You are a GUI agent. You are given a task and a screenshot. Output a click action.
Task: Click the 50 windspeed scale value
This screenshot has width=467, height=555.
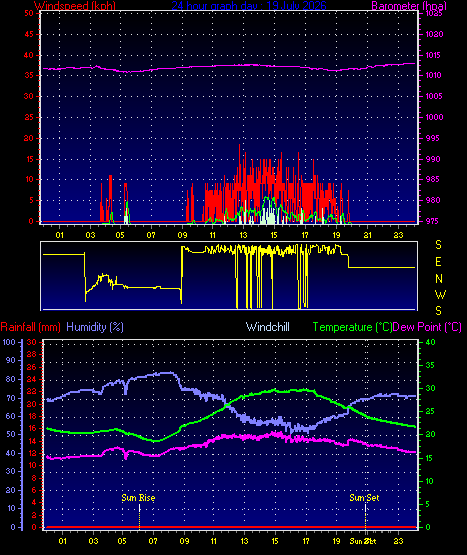tap(29, 13)
